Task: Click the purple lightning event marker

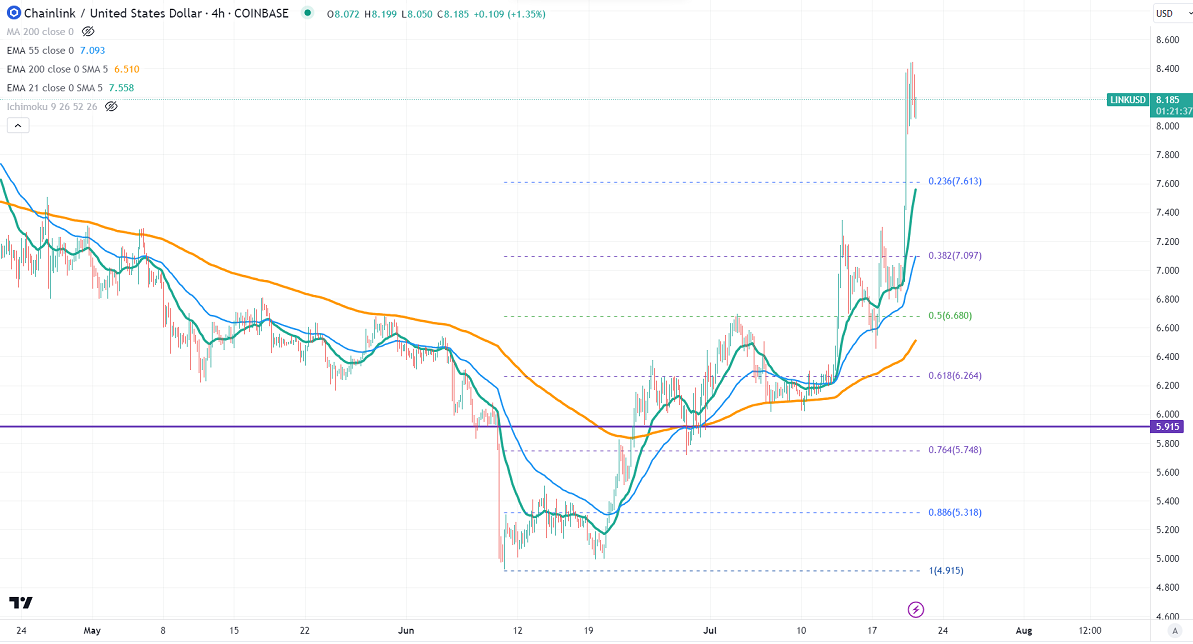Action: point(916,610)
